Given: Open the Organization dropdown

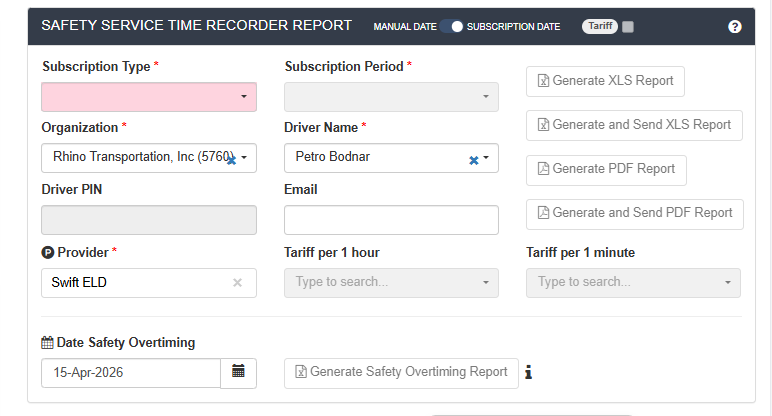Looking at the screenshot, I should 244,158.
